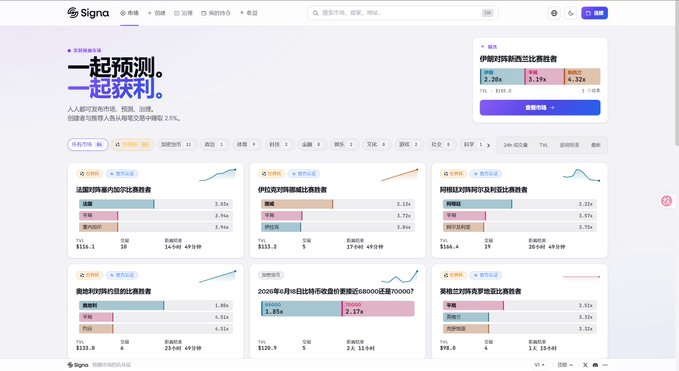Click trend sparkline on France vs Senegal card

coord(217,174)
